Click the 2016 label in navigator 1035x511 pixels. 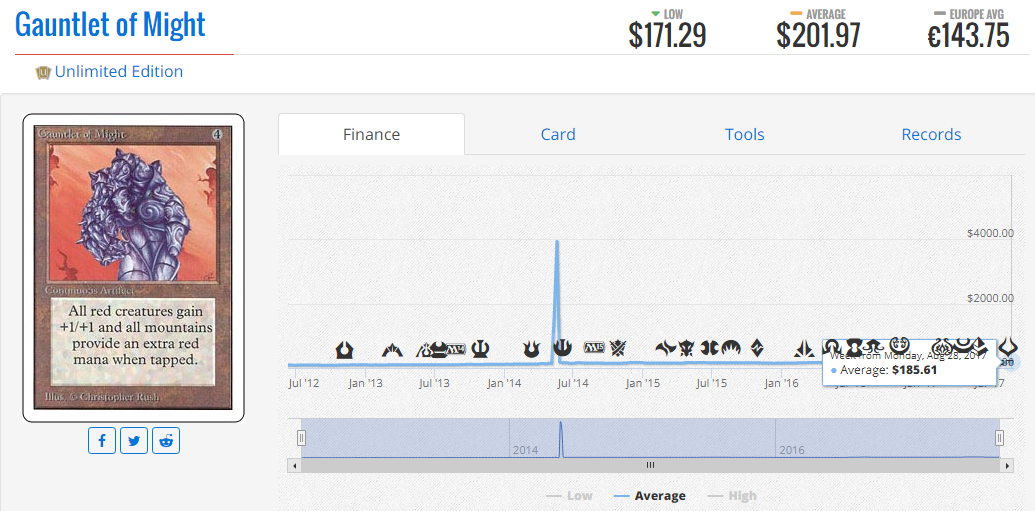[791, 450]
